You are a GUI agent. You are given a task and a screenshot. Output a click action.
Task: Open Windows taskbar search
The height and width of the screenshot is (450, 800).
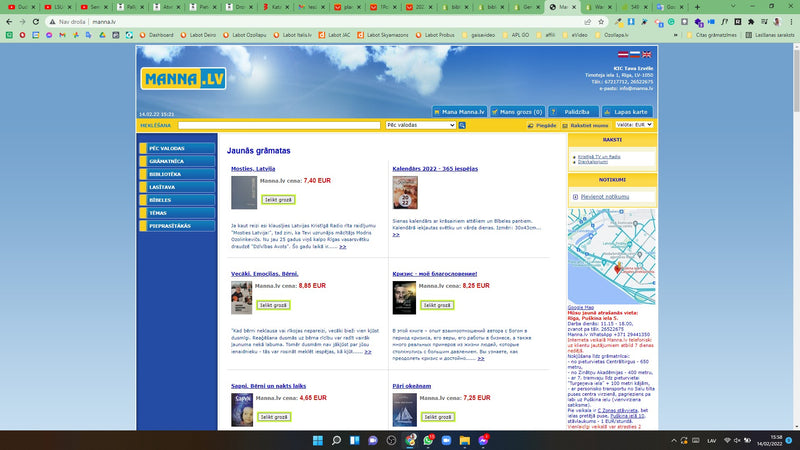[x=336, y=440]
